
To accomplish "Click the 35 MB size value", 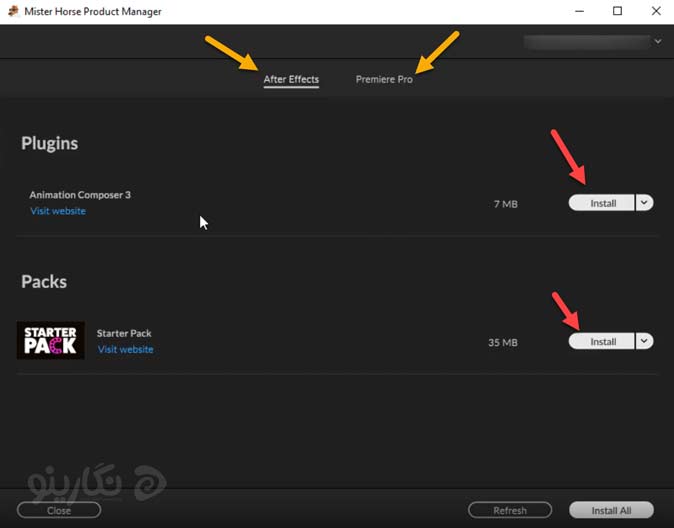I will click(502, 343).
